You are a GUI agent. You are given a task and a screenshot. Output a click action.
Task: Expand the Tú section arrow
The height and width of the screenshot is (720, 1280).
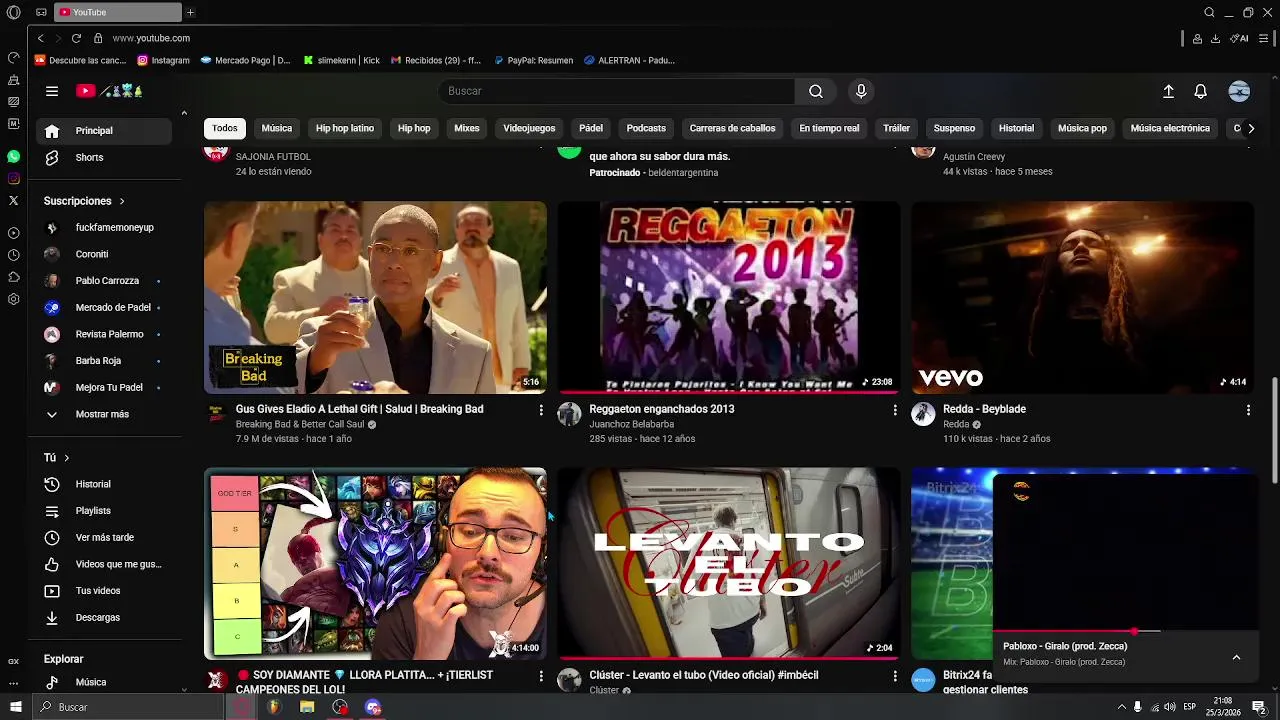coord(66,458)
